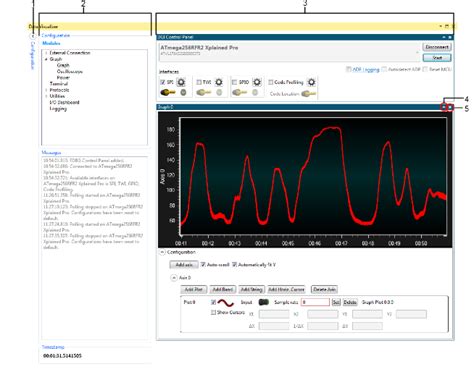Click the timestamp value 00:01:31.5141505
Viewport: 474px width, 372px height.
62,356
